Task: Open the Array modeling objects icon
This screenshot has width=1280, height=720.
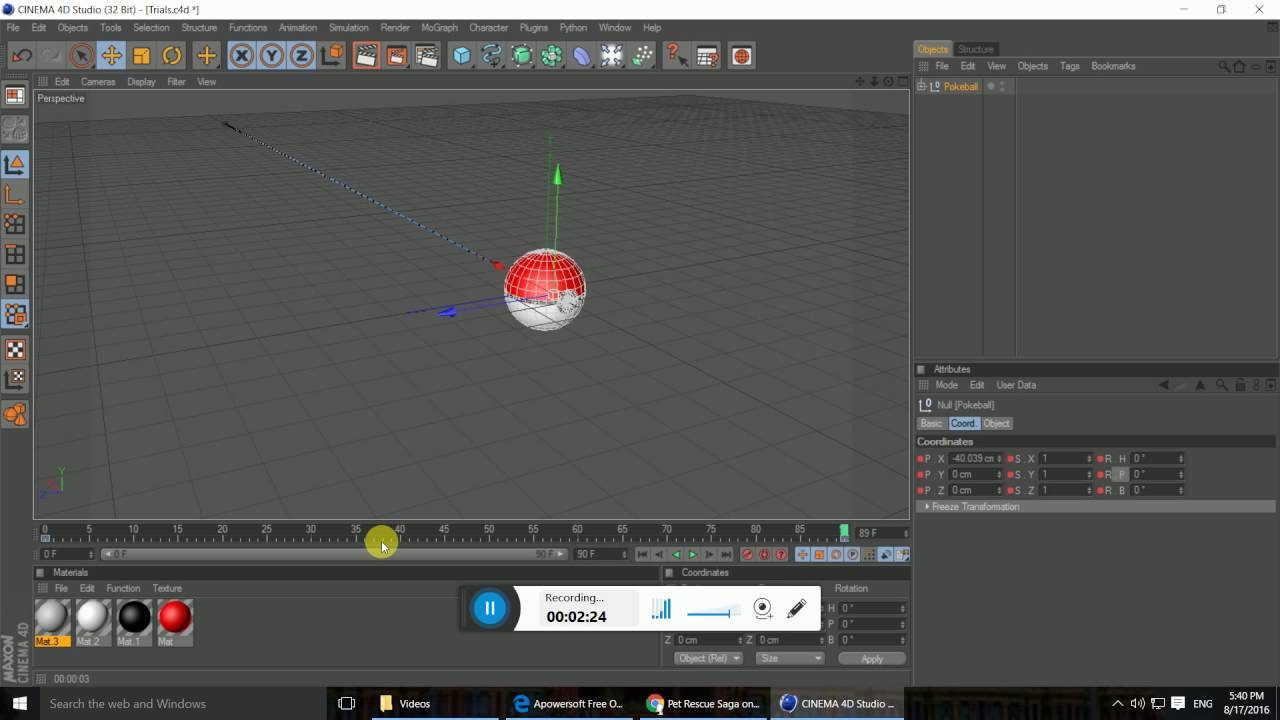Action: [551, 56]
